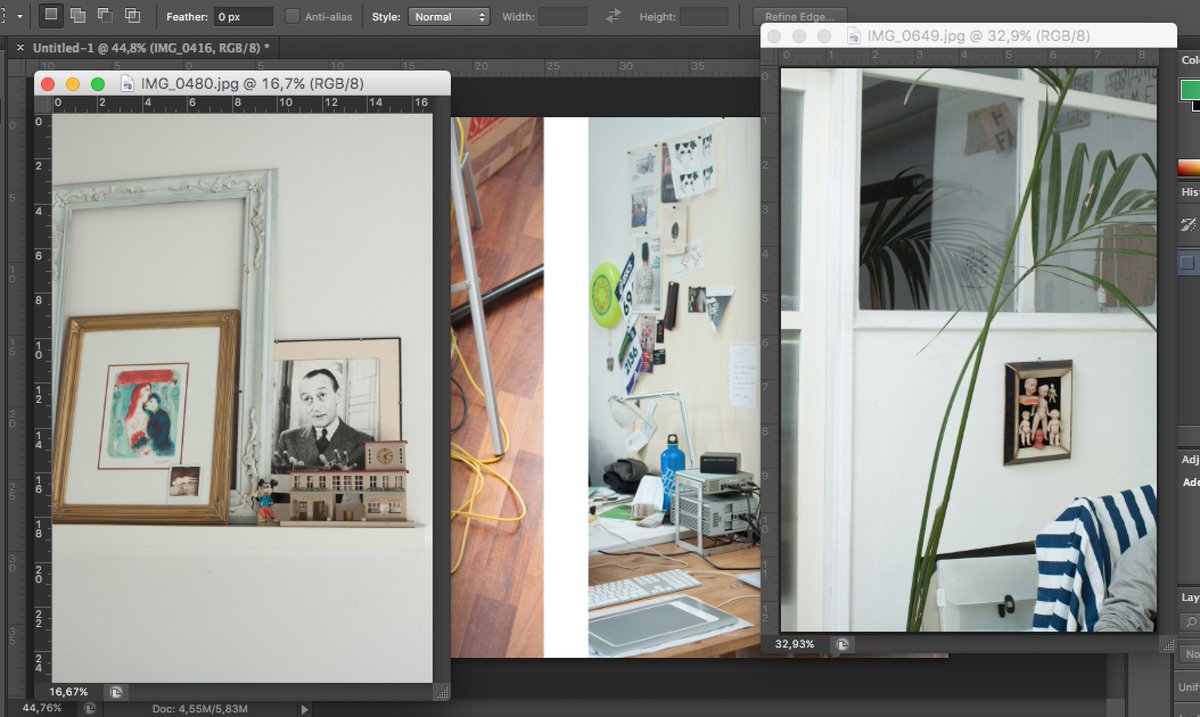Open the tool preset dropdown arrow
Viewport: 1200px width, 717px height.
pos(20,16)
